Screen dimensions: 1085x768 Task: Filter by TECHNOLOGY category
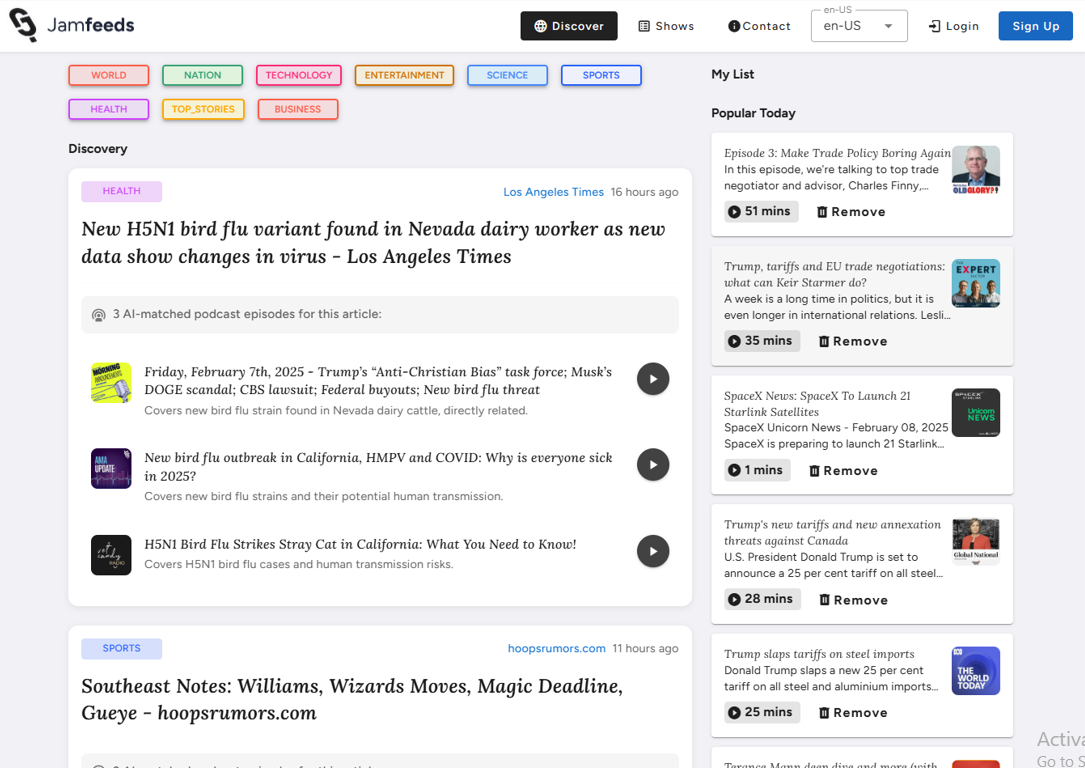pyautogui.click(x=299, y=75)
